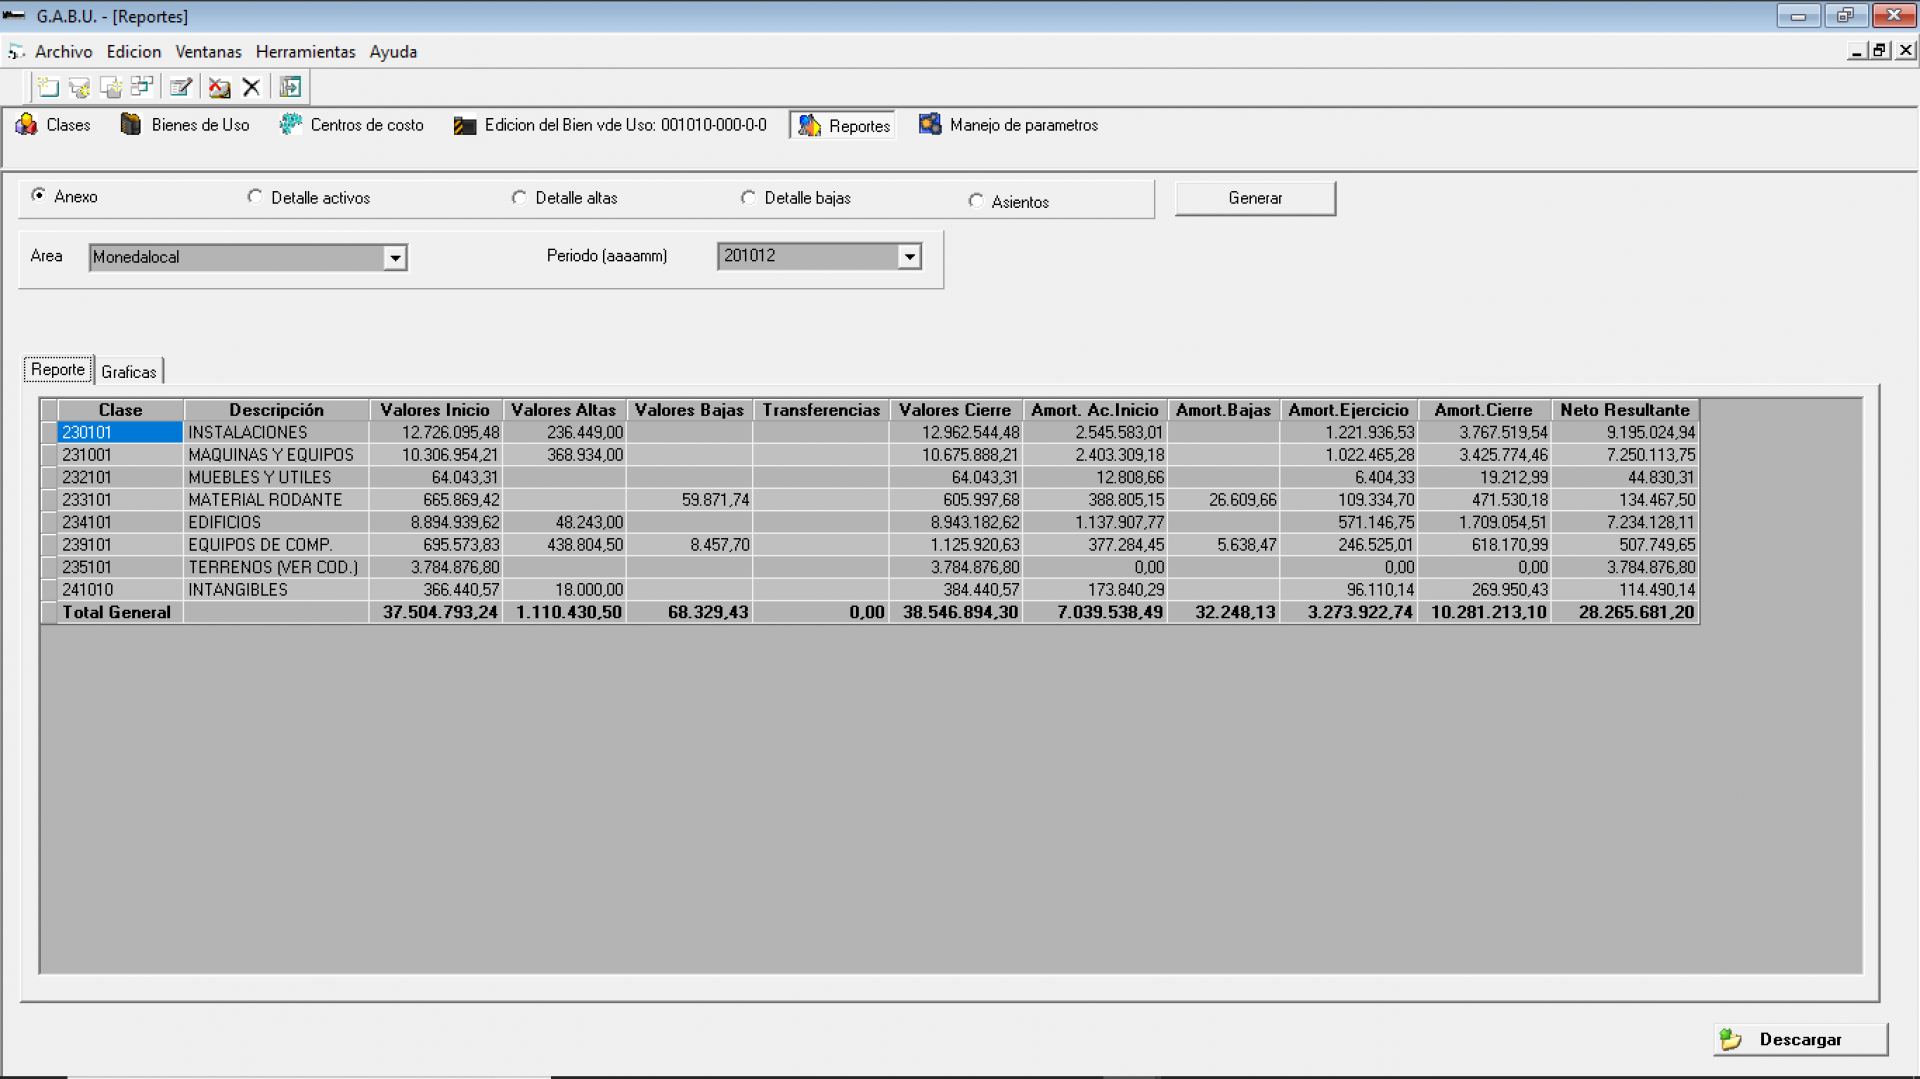This screenshot has width=1920, height=1079.
Task: Select the EDIFICIOS row description cell
Action: [x=276, y=522]
